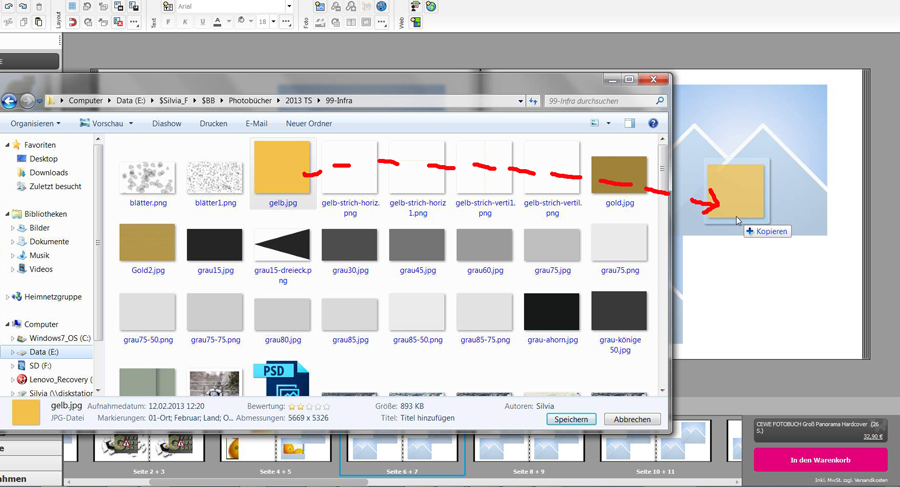This screenshot has height=487, width=900.
Task: Expand the Bibliotheken tree node
Action: 6,214
